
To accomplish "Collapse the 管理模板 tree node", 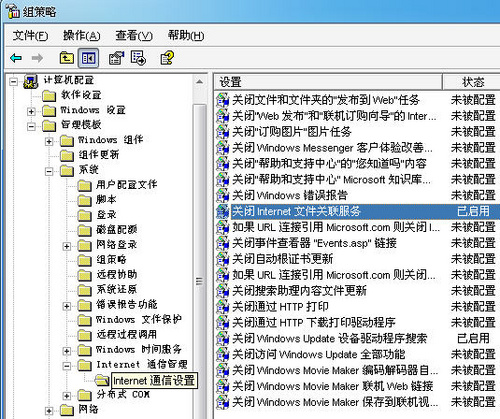I will pos(31,126).
